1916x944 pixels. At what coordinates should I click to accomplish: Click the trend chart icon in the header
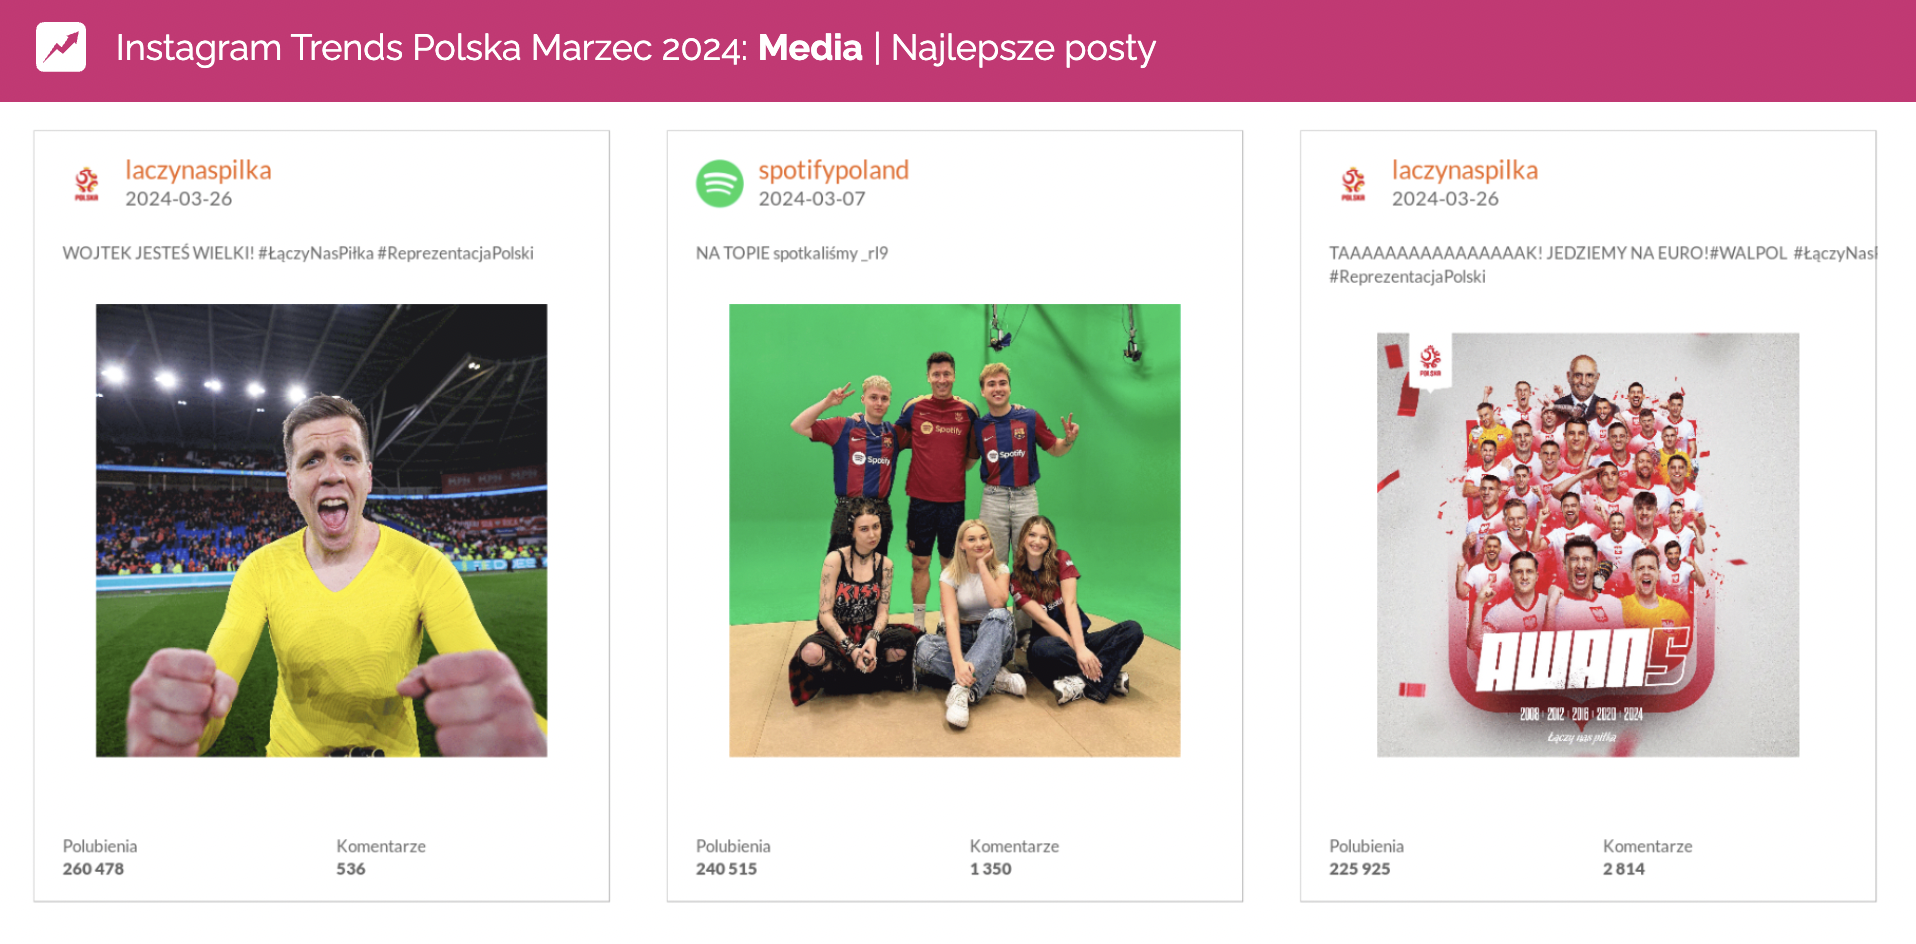pos(60,46)
